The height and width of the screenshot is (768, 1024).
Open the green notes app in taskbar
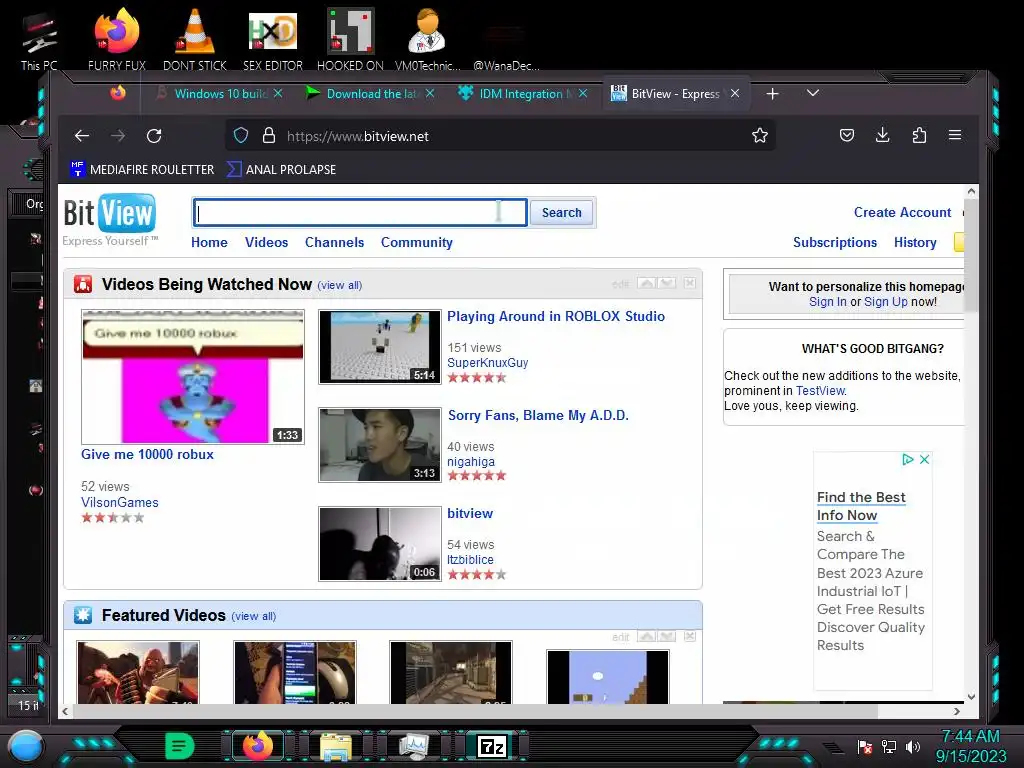point(180,746)
